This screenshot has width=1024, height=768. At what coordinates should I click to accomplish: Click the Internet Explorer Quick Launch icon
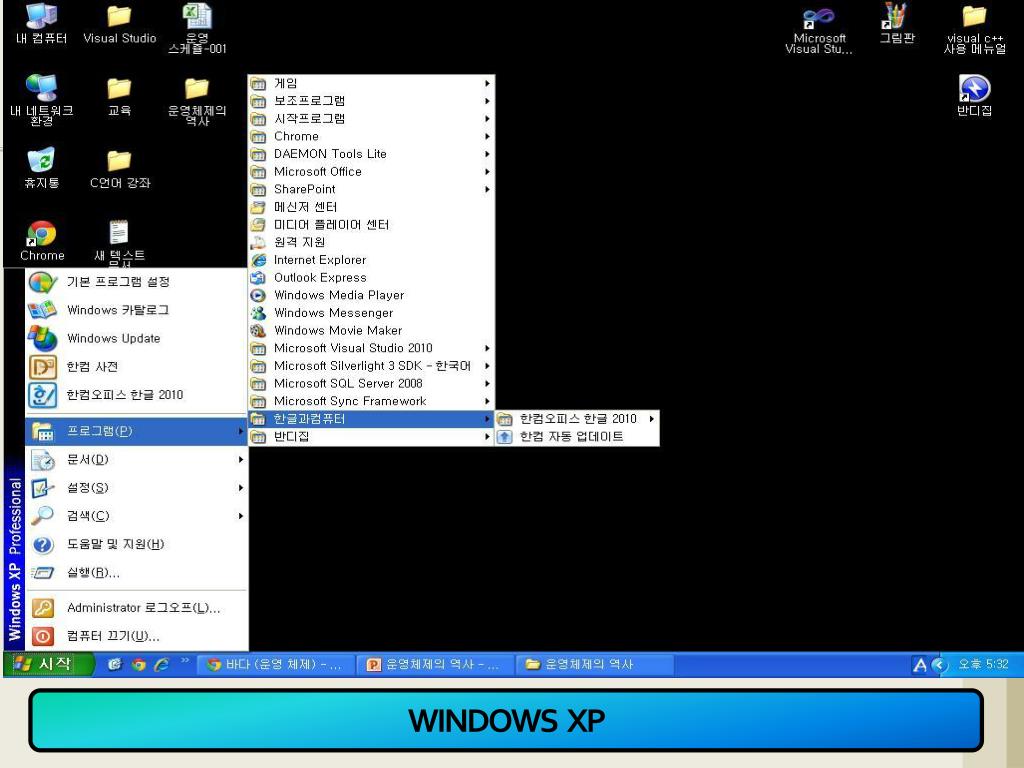(161, 665)
